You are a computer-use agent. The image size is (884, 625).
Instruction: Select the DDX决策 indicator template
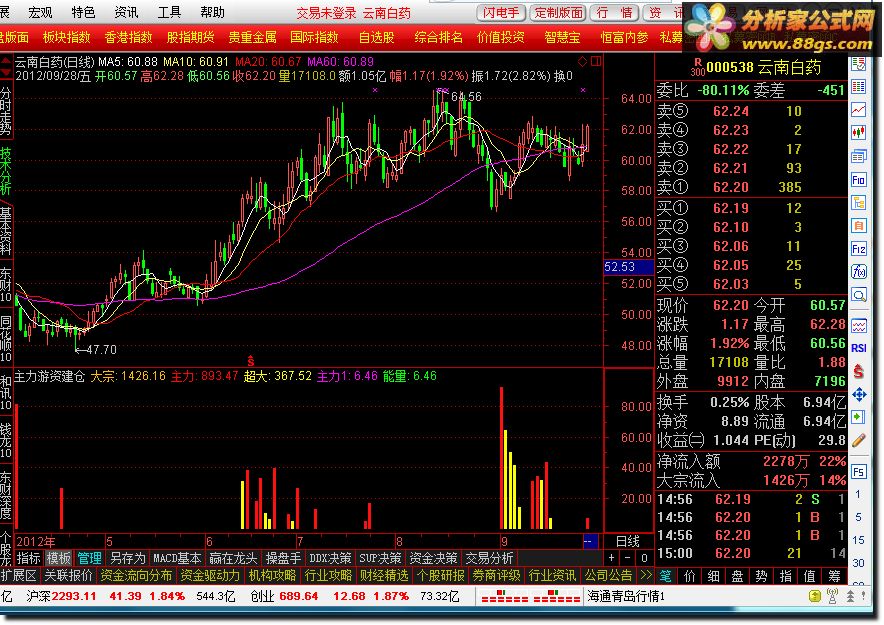click(x=330, y=558)
